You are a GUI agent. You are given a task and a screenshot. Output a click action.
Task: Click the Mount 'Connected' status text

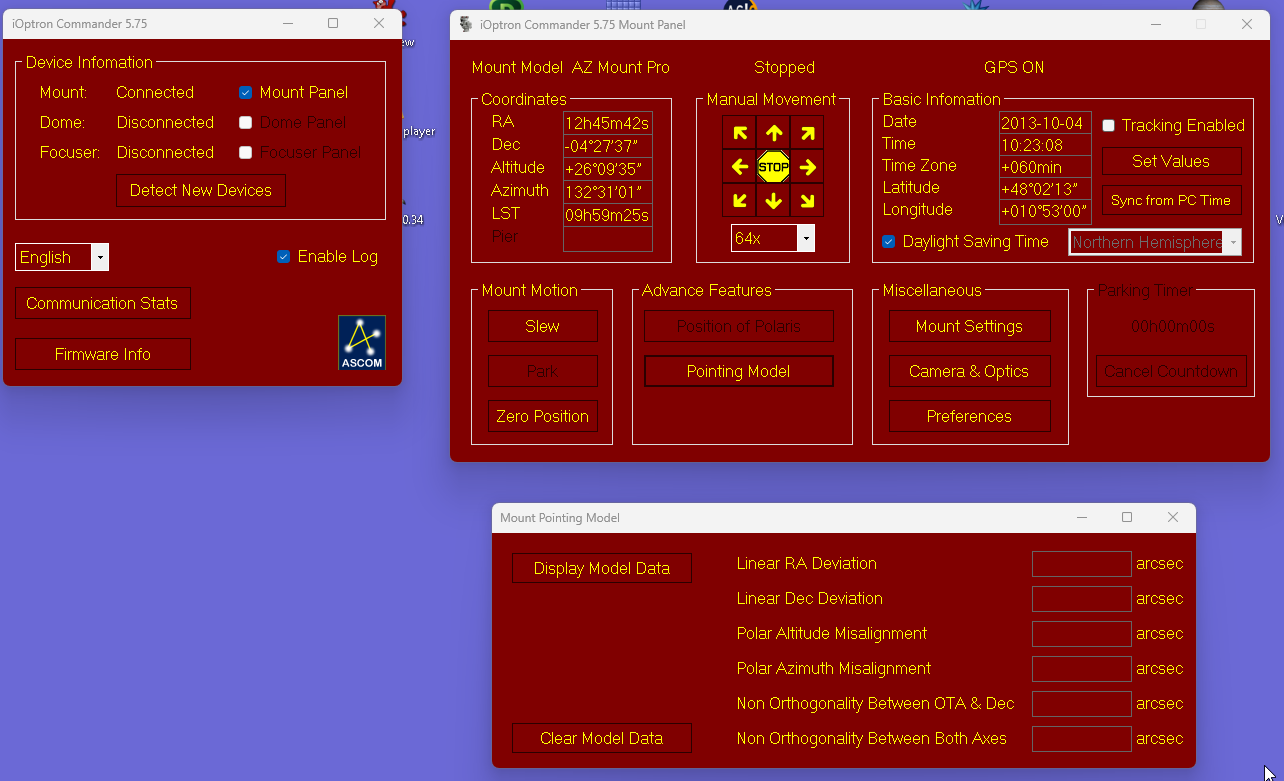[x=155, y=92]
